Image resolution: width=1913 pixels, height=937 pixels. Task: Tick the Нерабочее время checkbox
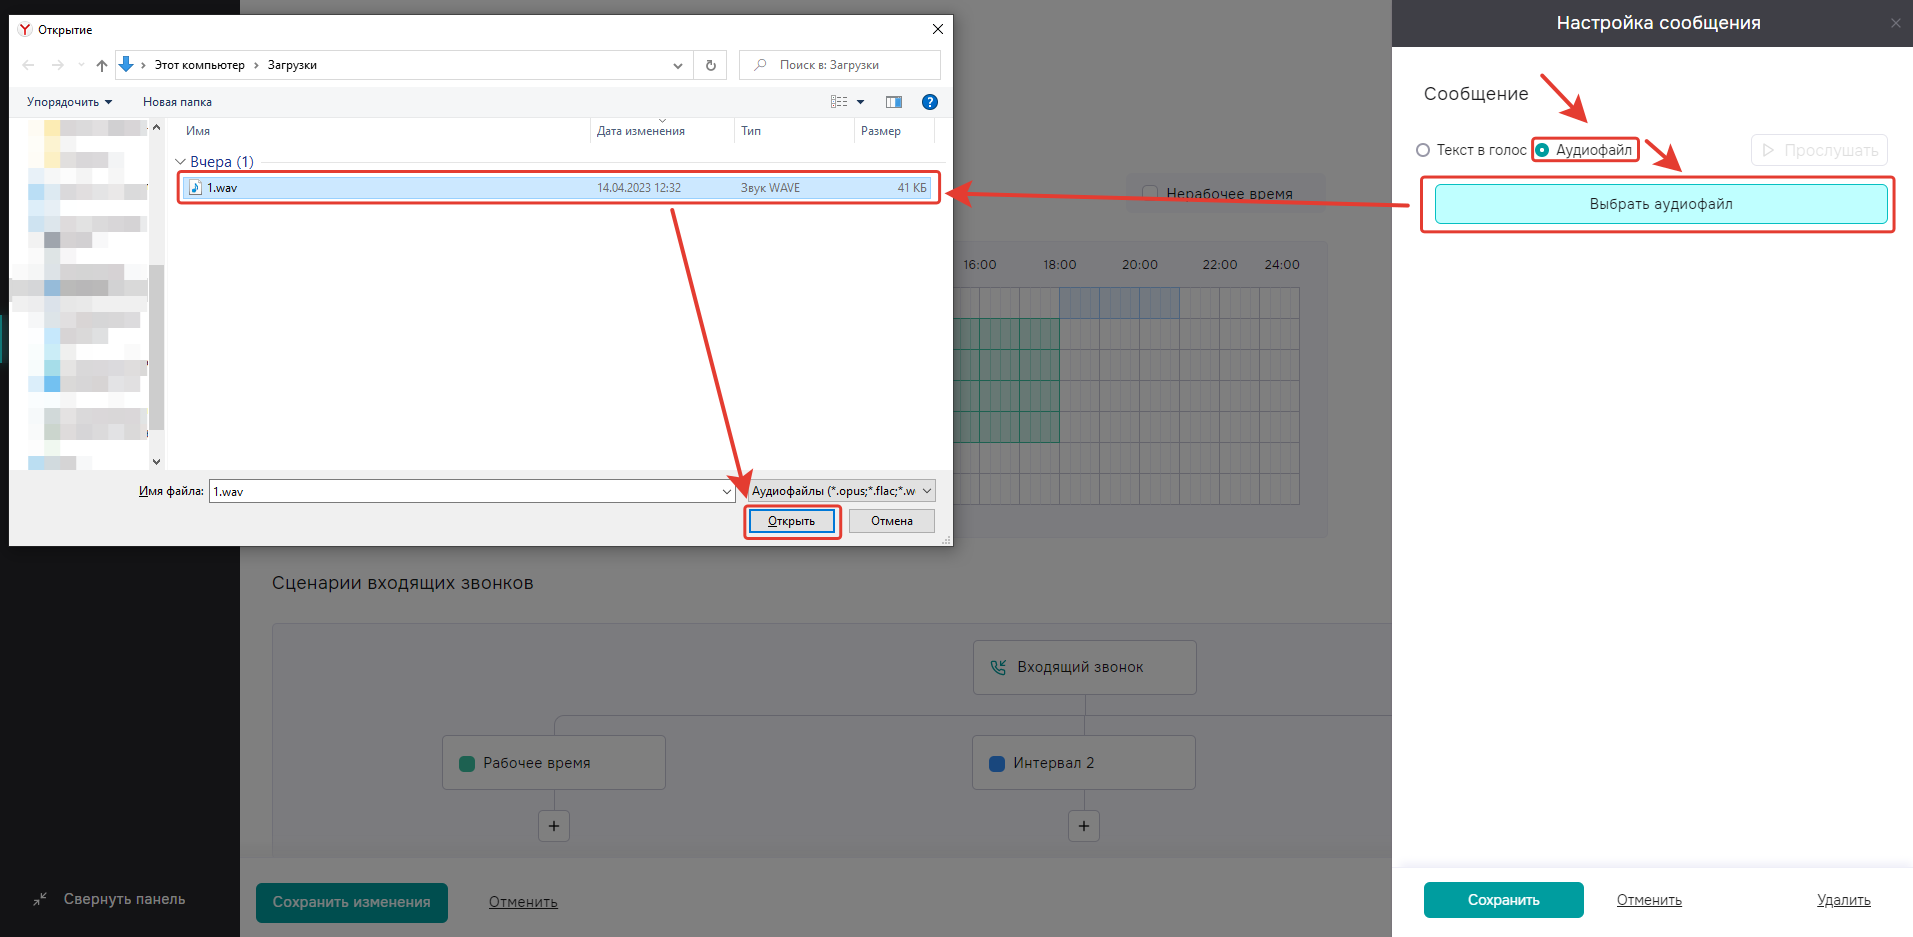(1150, 193)
